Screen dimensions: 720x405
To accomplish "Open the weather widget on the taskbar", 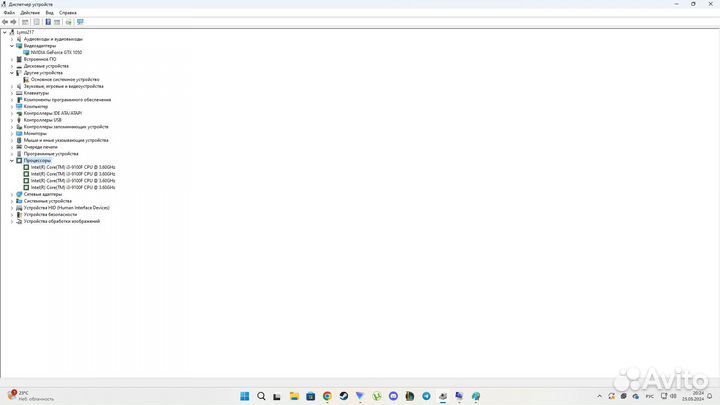I will (x=31, y=396).
